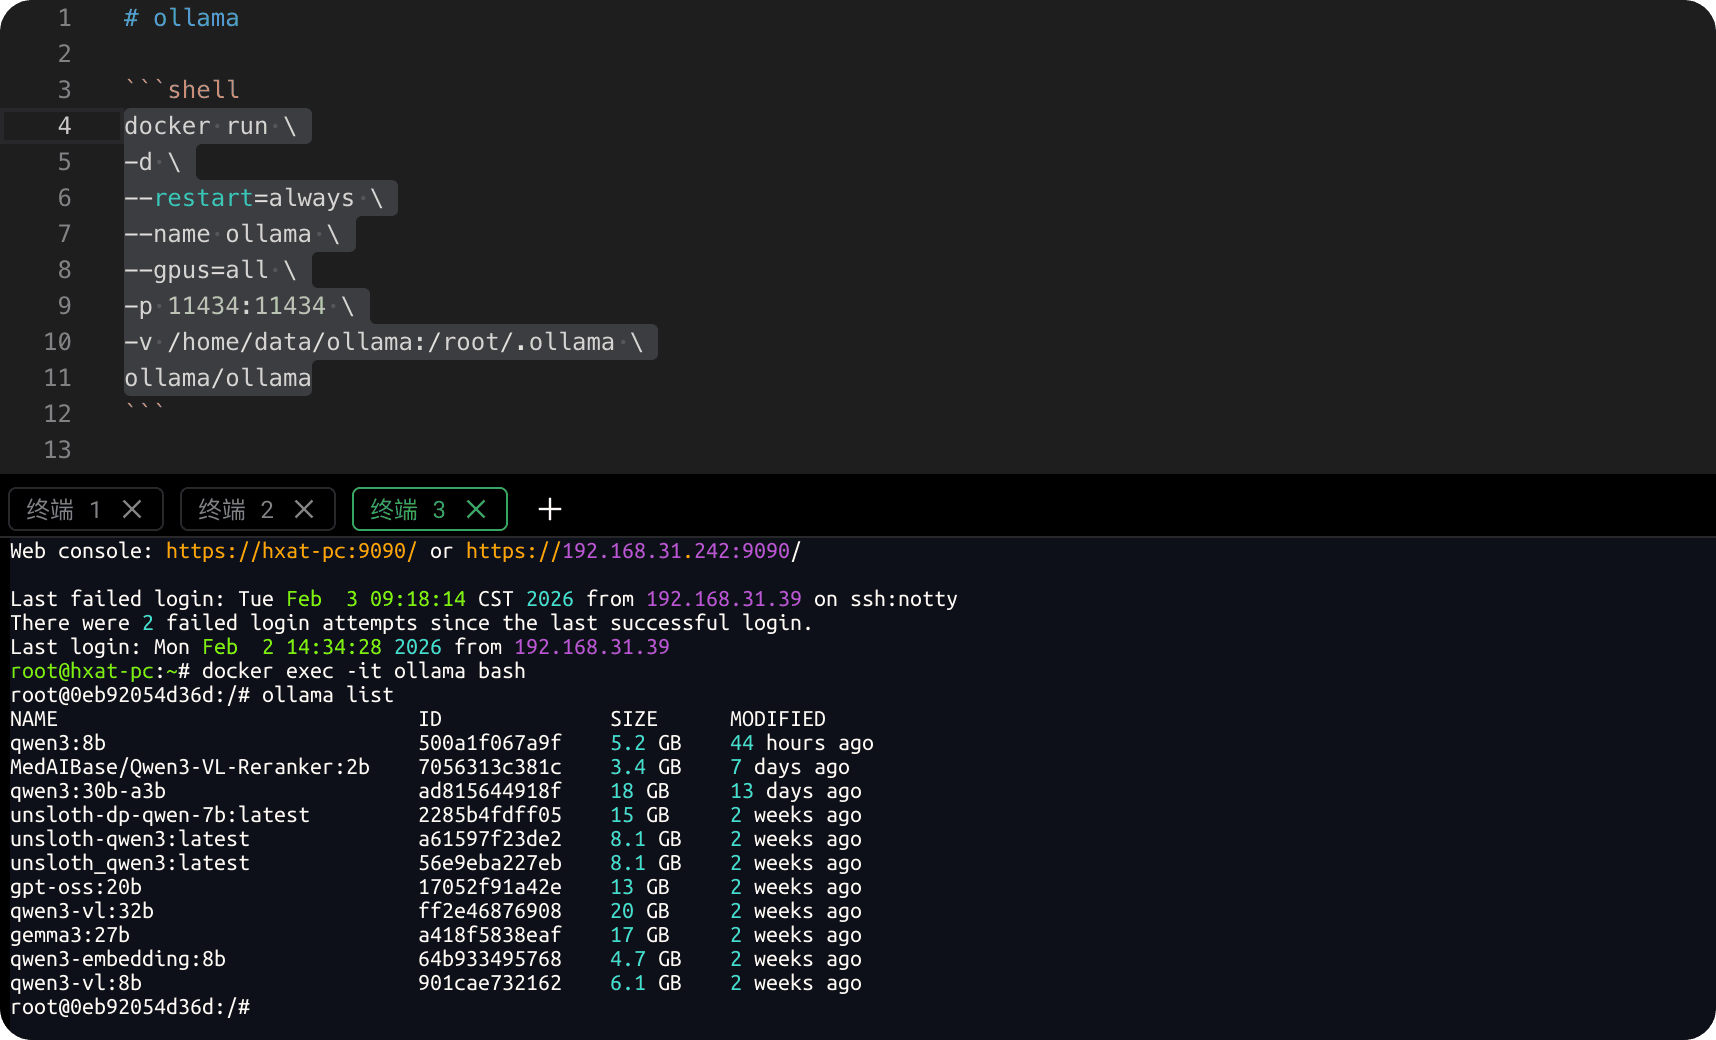1716x1040 pixels.
Task: Close the active 终端 3 terminal tab
Action: click(477, 509)
